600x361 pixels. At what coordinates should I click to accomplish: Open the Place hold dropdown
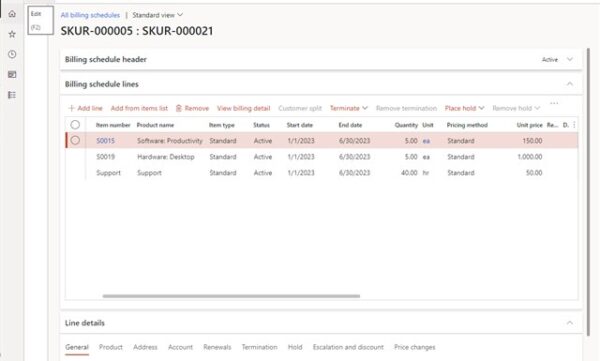click(x=464, y=108)
